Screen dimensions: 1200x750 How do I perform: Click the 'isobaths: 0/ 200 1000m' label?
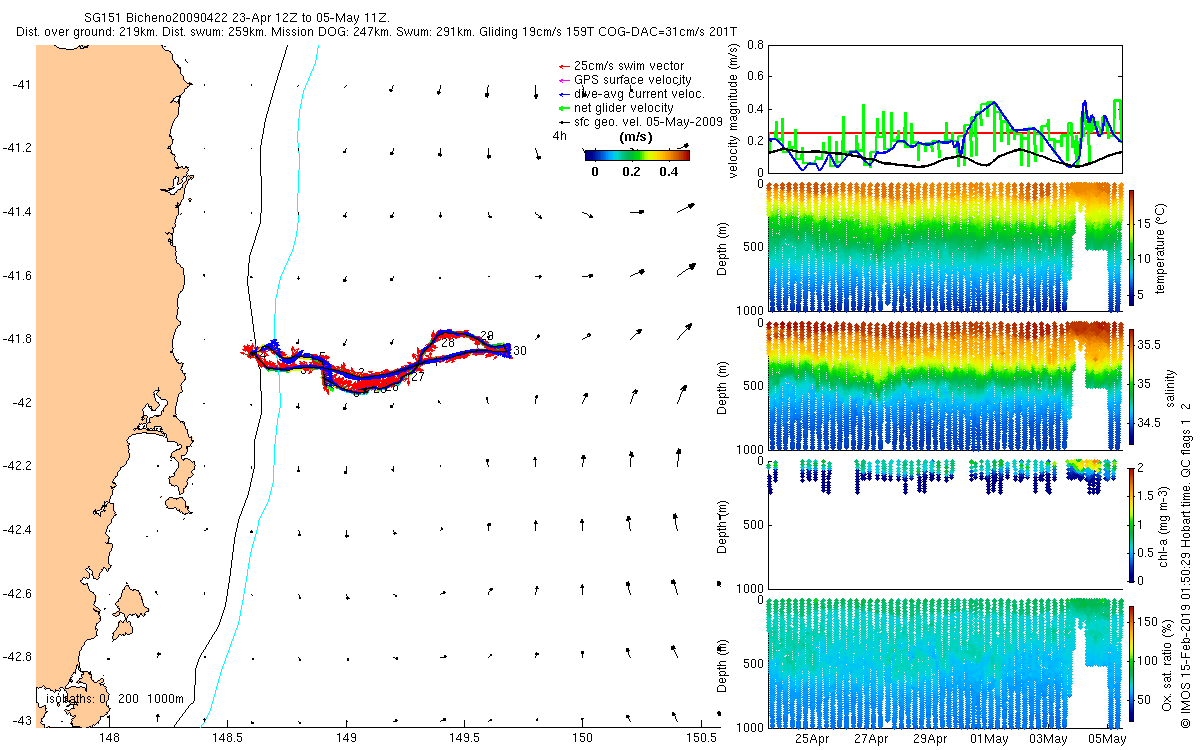pos(114,699)
